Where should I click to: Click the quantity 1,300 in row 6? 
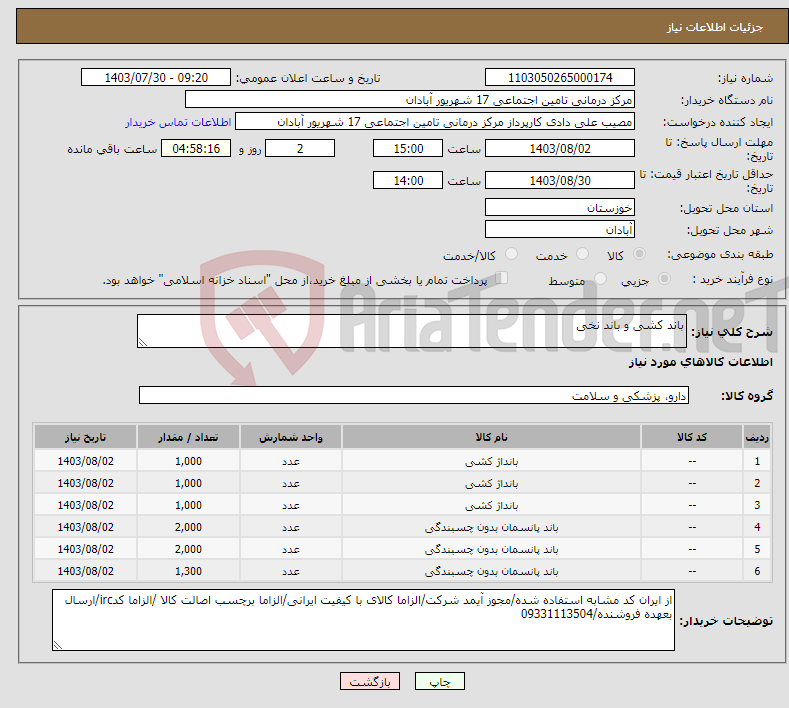click(x=188, y=571)
